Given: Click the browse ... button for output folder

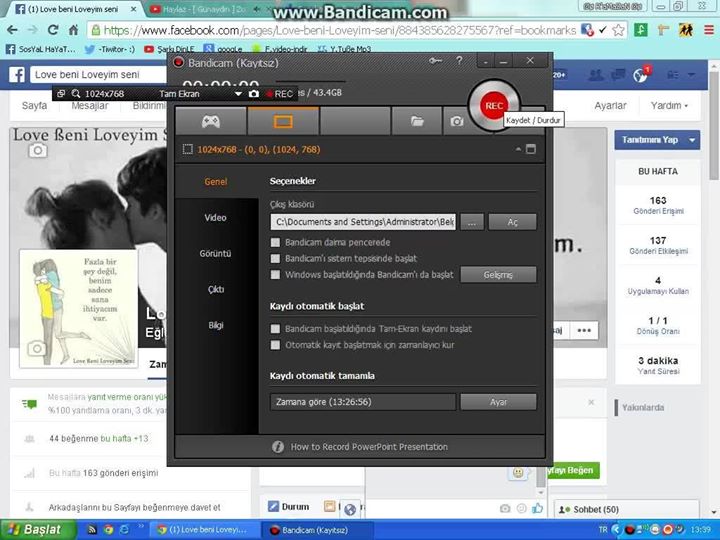Looking at the screenshot, I should (472, 222).
